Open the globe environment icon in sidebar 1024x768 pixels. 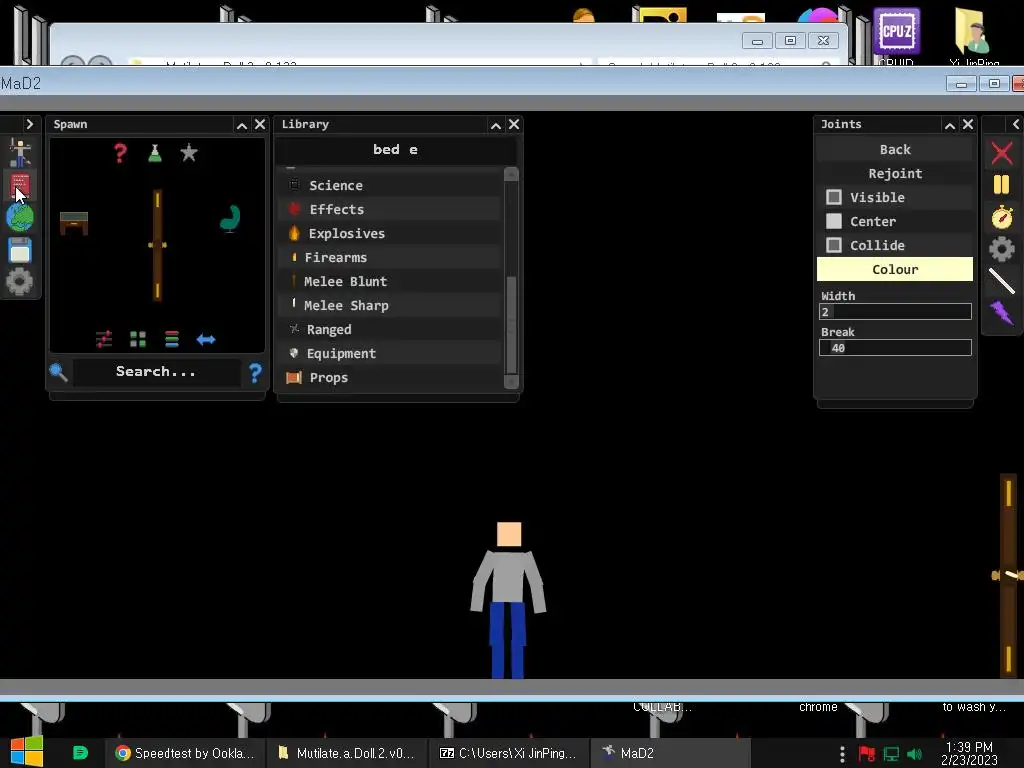(20, 217)
